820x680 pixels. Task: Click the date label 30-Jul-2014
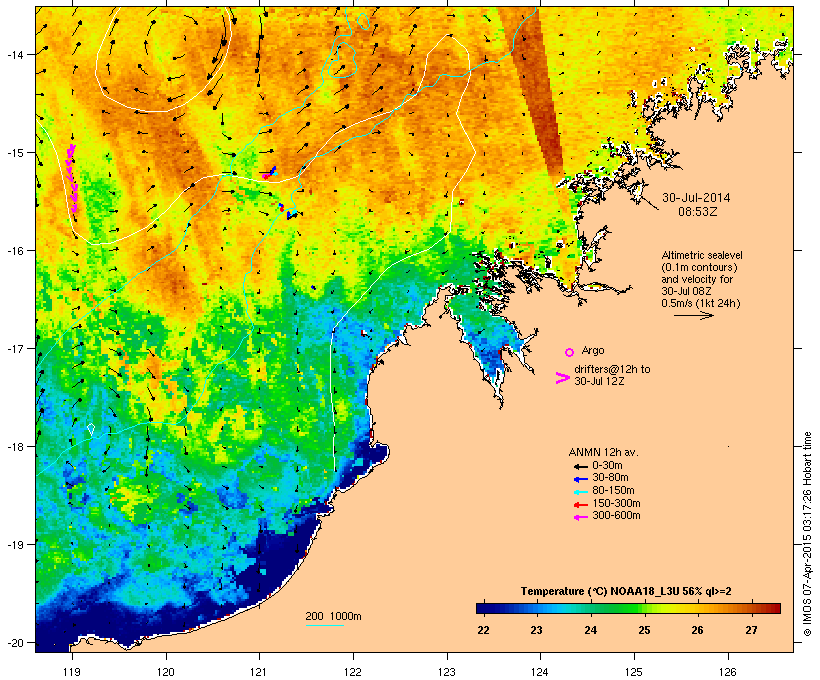[696, 198]
